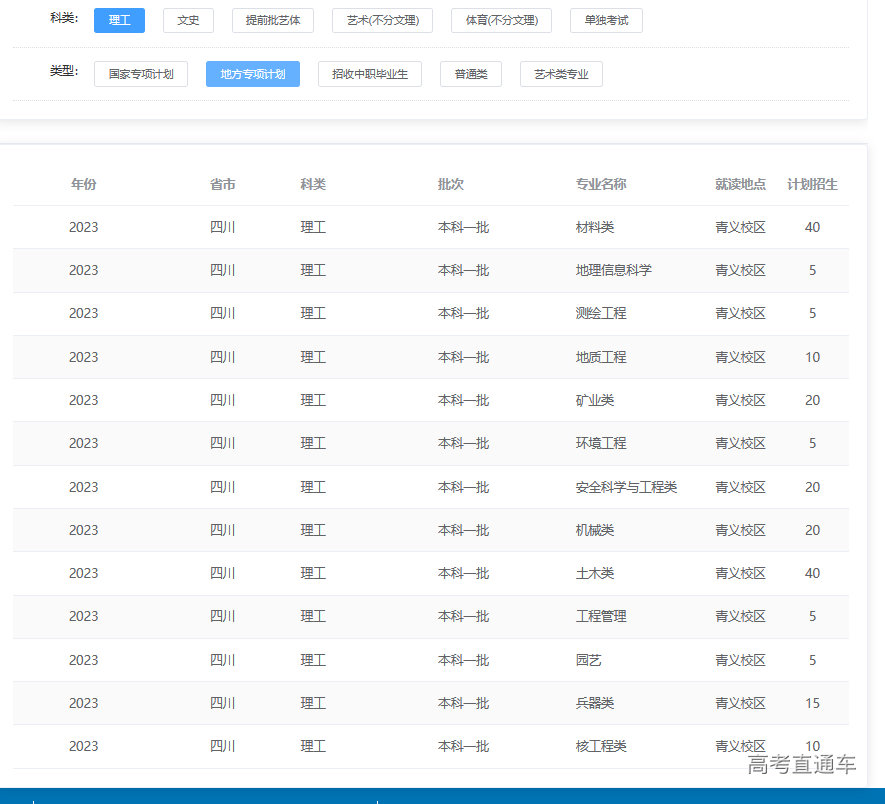Select the 普通类 type filter

(471, 74)
